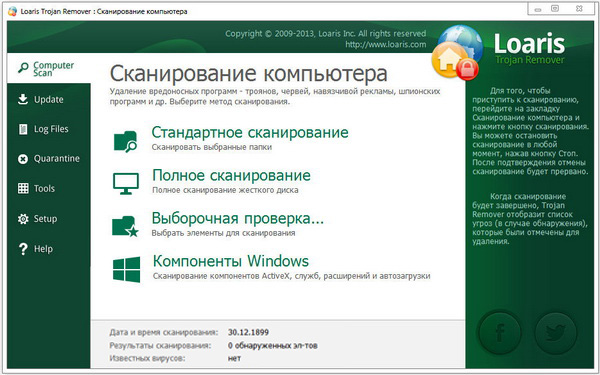Click the label Результаты сканирования

point(160,346)
